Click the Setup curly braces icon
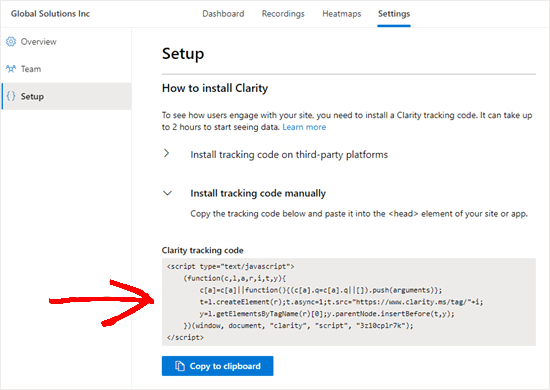 11,96
